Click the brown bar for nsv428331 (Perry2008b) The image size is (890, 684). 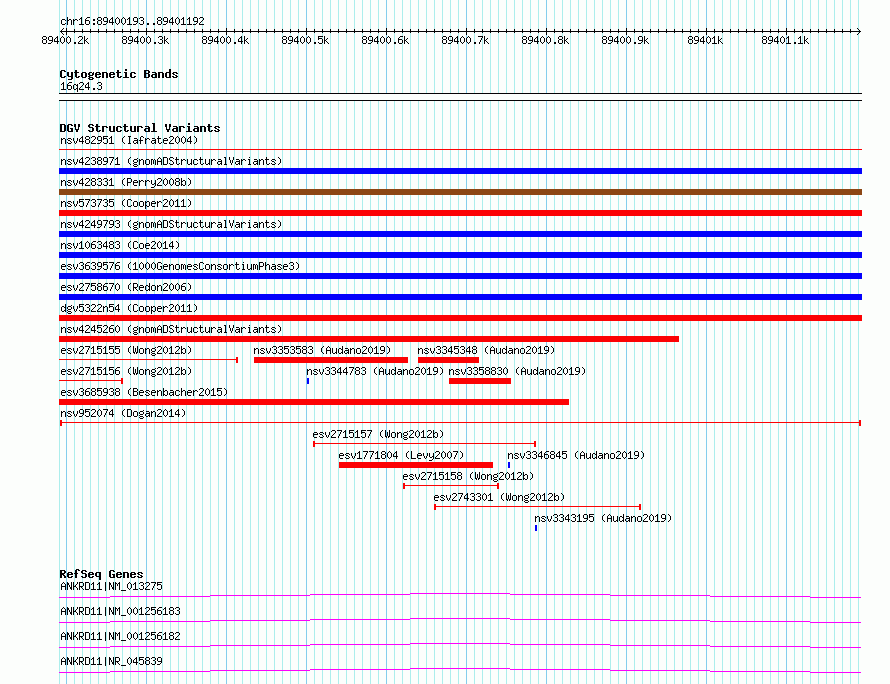(460, 192)
